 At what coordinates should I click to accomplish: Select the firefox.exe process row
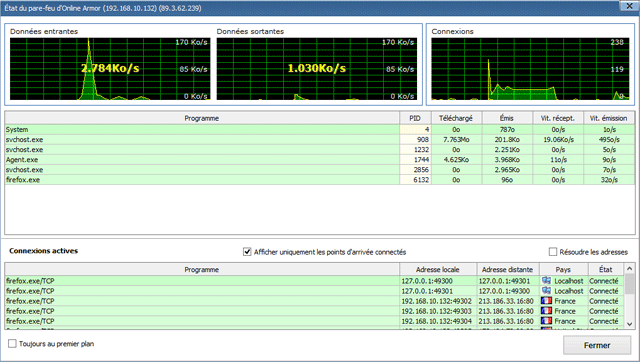coord(320,180)
